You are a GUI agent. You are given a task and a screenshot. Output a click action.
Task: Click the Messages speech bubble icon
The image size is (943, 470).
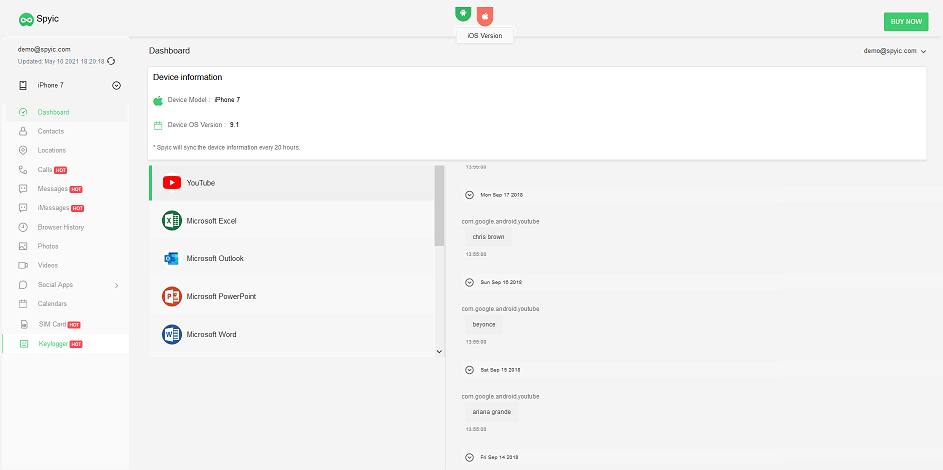coord(23,189)
